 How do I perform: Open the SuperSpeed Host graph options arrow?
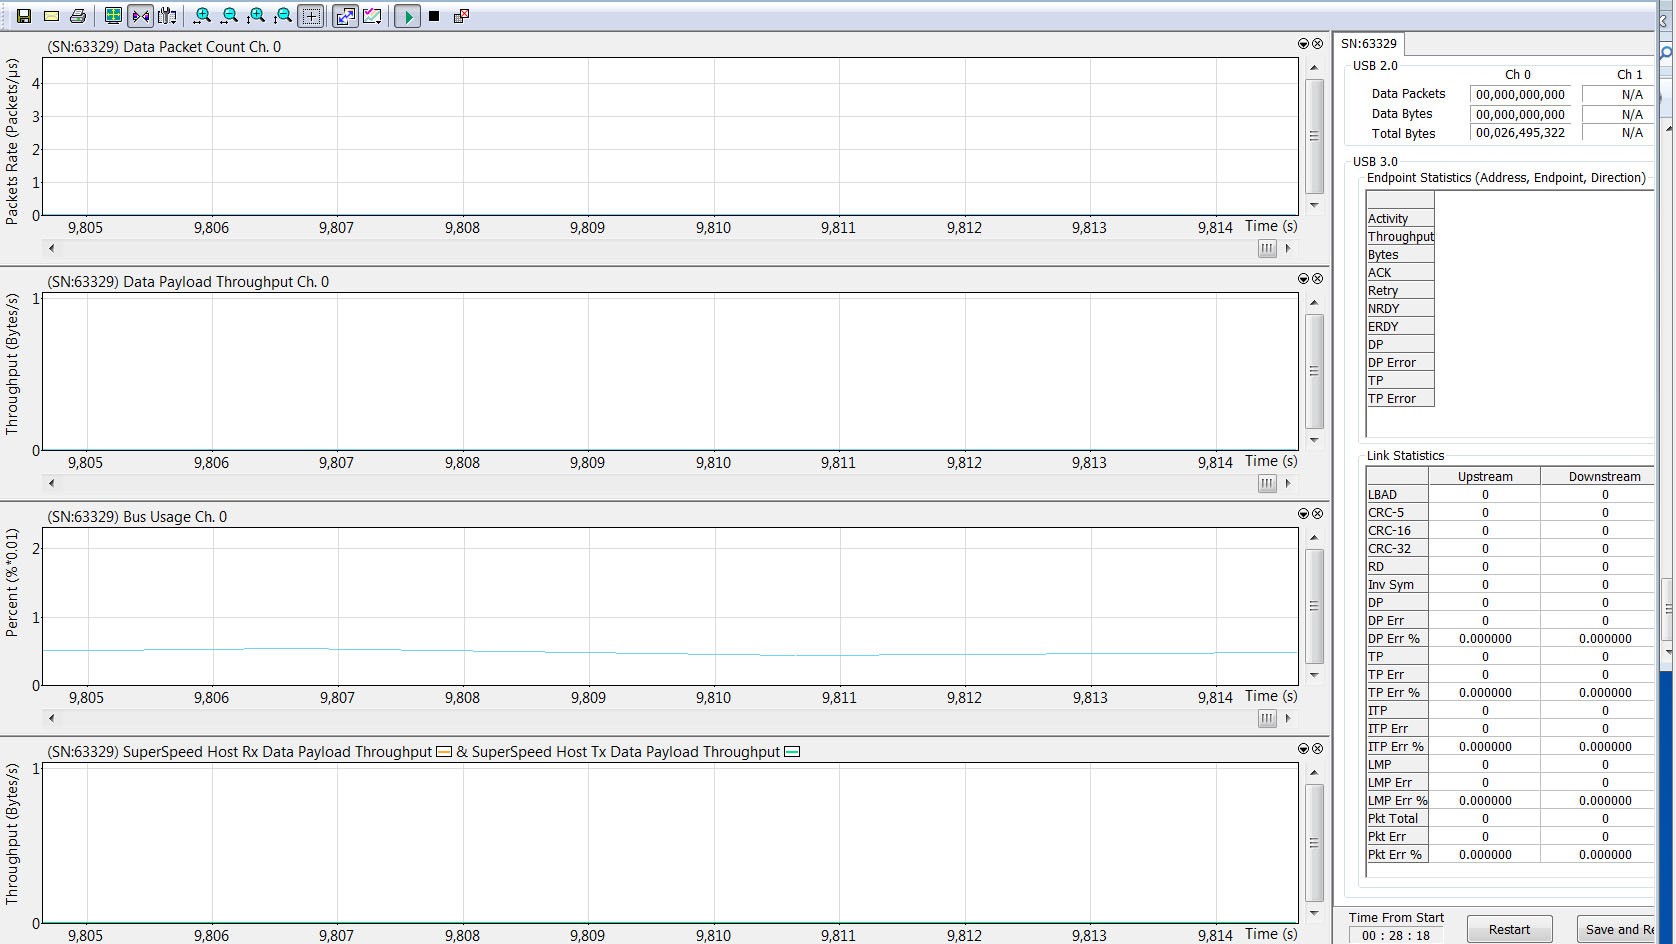[1303, 749]
